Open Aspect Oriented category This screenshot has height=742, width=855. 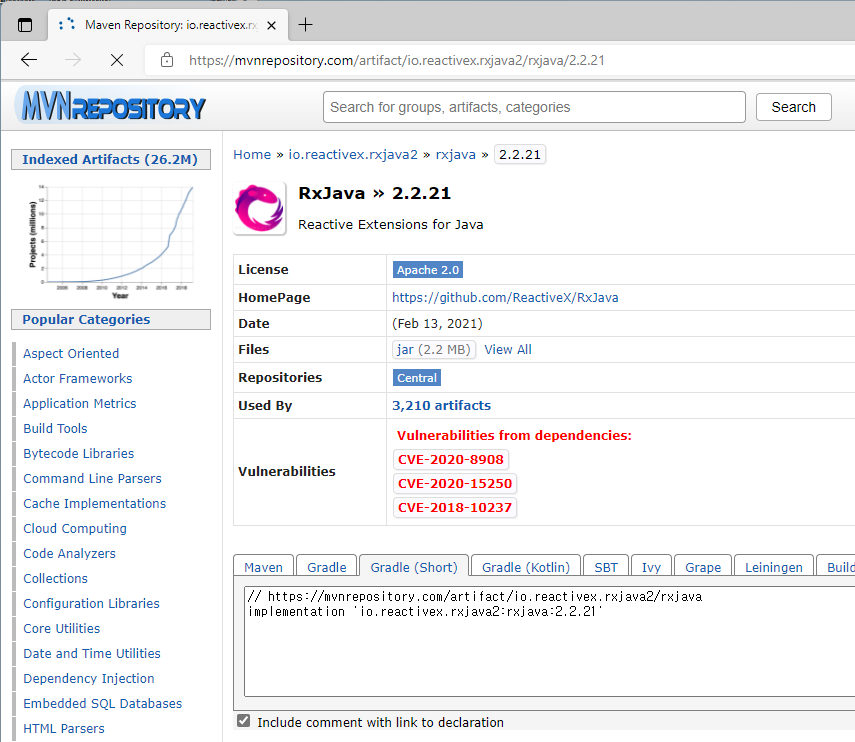(x=71, y=353)
